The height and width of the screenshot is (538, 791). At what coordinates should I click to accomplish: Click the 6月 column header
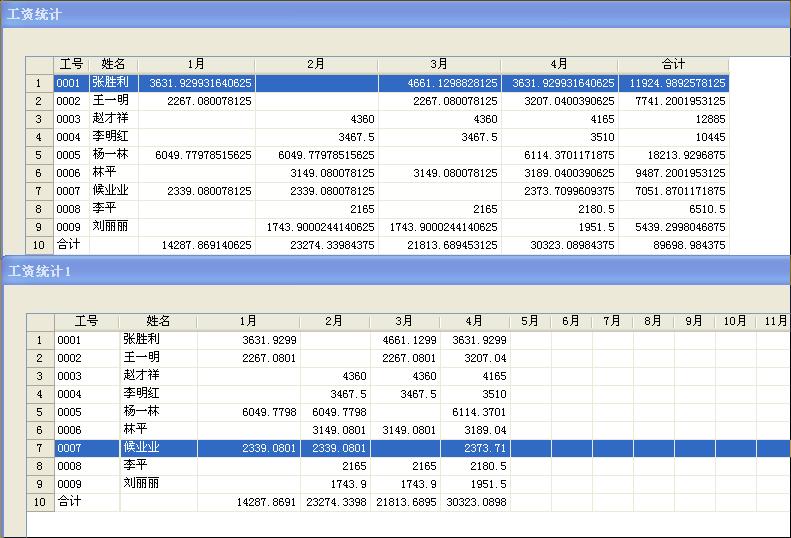pos(572,321)
